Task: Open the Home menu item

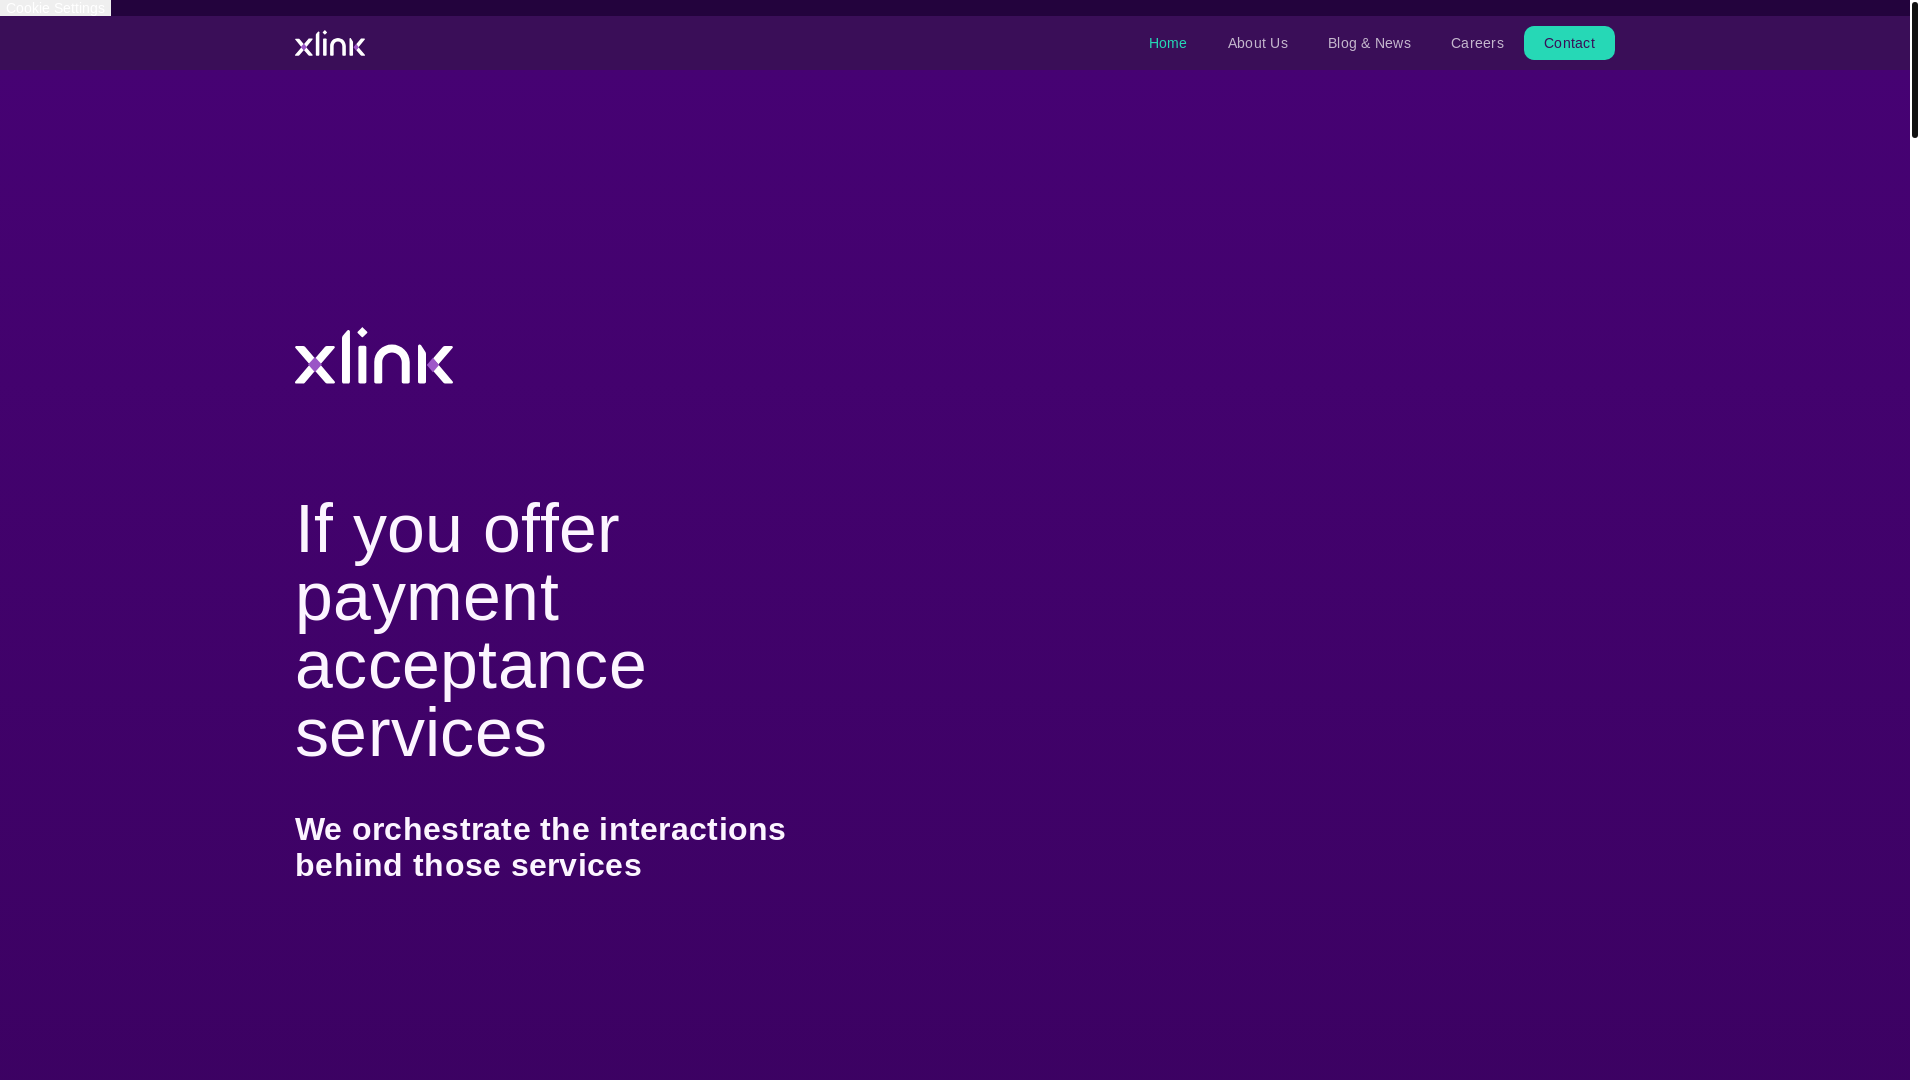Action: (x=1167, y=43)
